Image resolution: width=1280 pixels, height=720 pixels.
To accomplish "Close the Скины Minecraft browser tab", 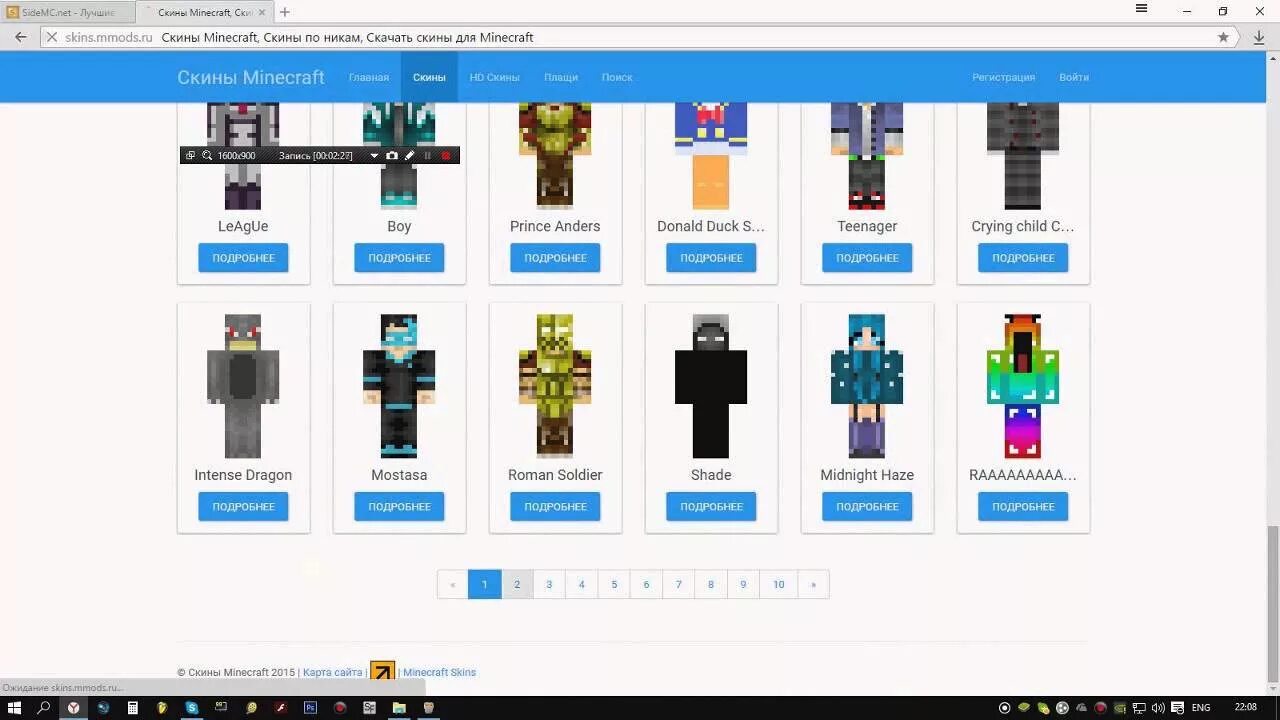I will point(263,12).
